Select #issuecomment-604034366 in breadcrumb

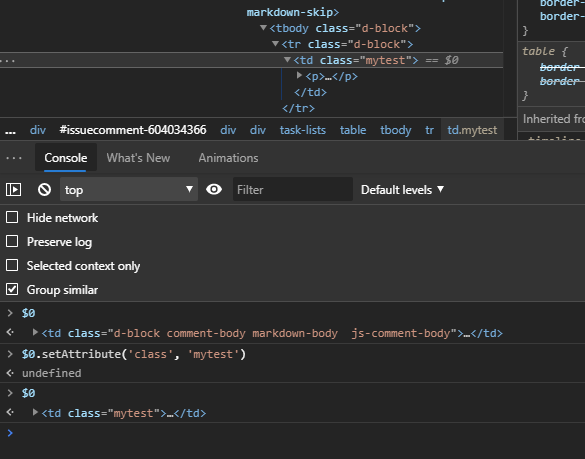[133, 130]
